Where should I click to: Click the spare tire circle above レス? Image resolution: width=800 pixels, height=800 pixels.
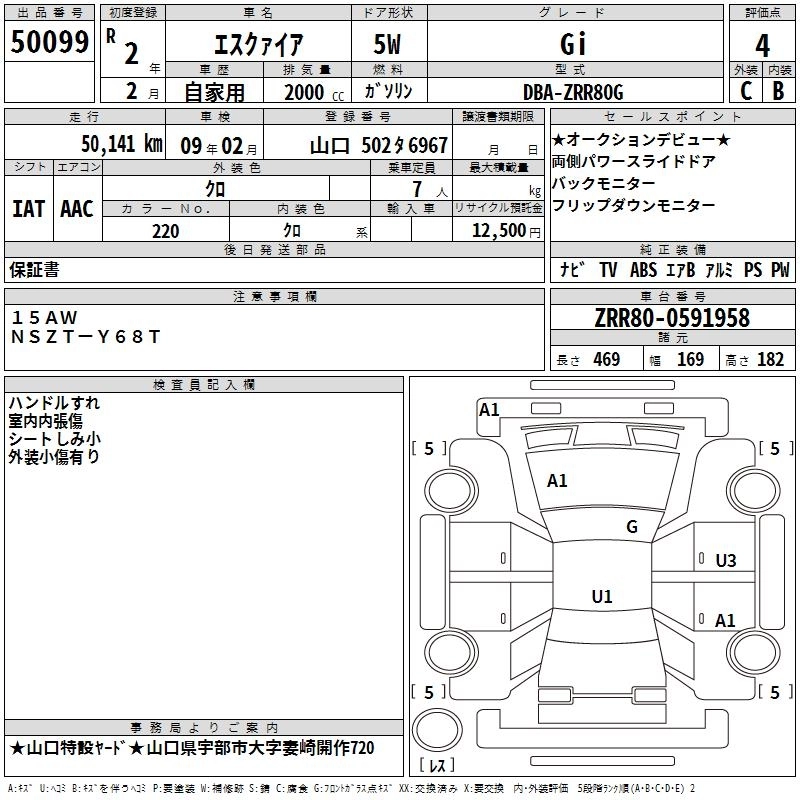437,730
